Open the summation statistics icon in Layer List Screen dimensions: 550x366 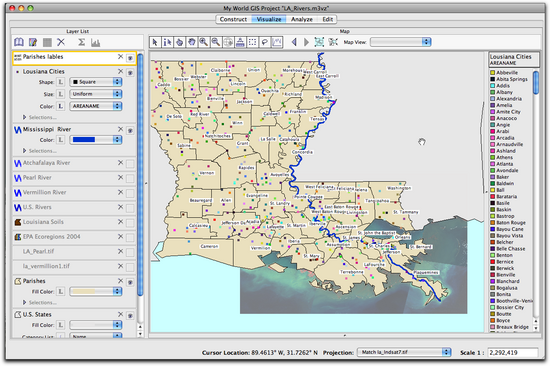coord(81,42)
